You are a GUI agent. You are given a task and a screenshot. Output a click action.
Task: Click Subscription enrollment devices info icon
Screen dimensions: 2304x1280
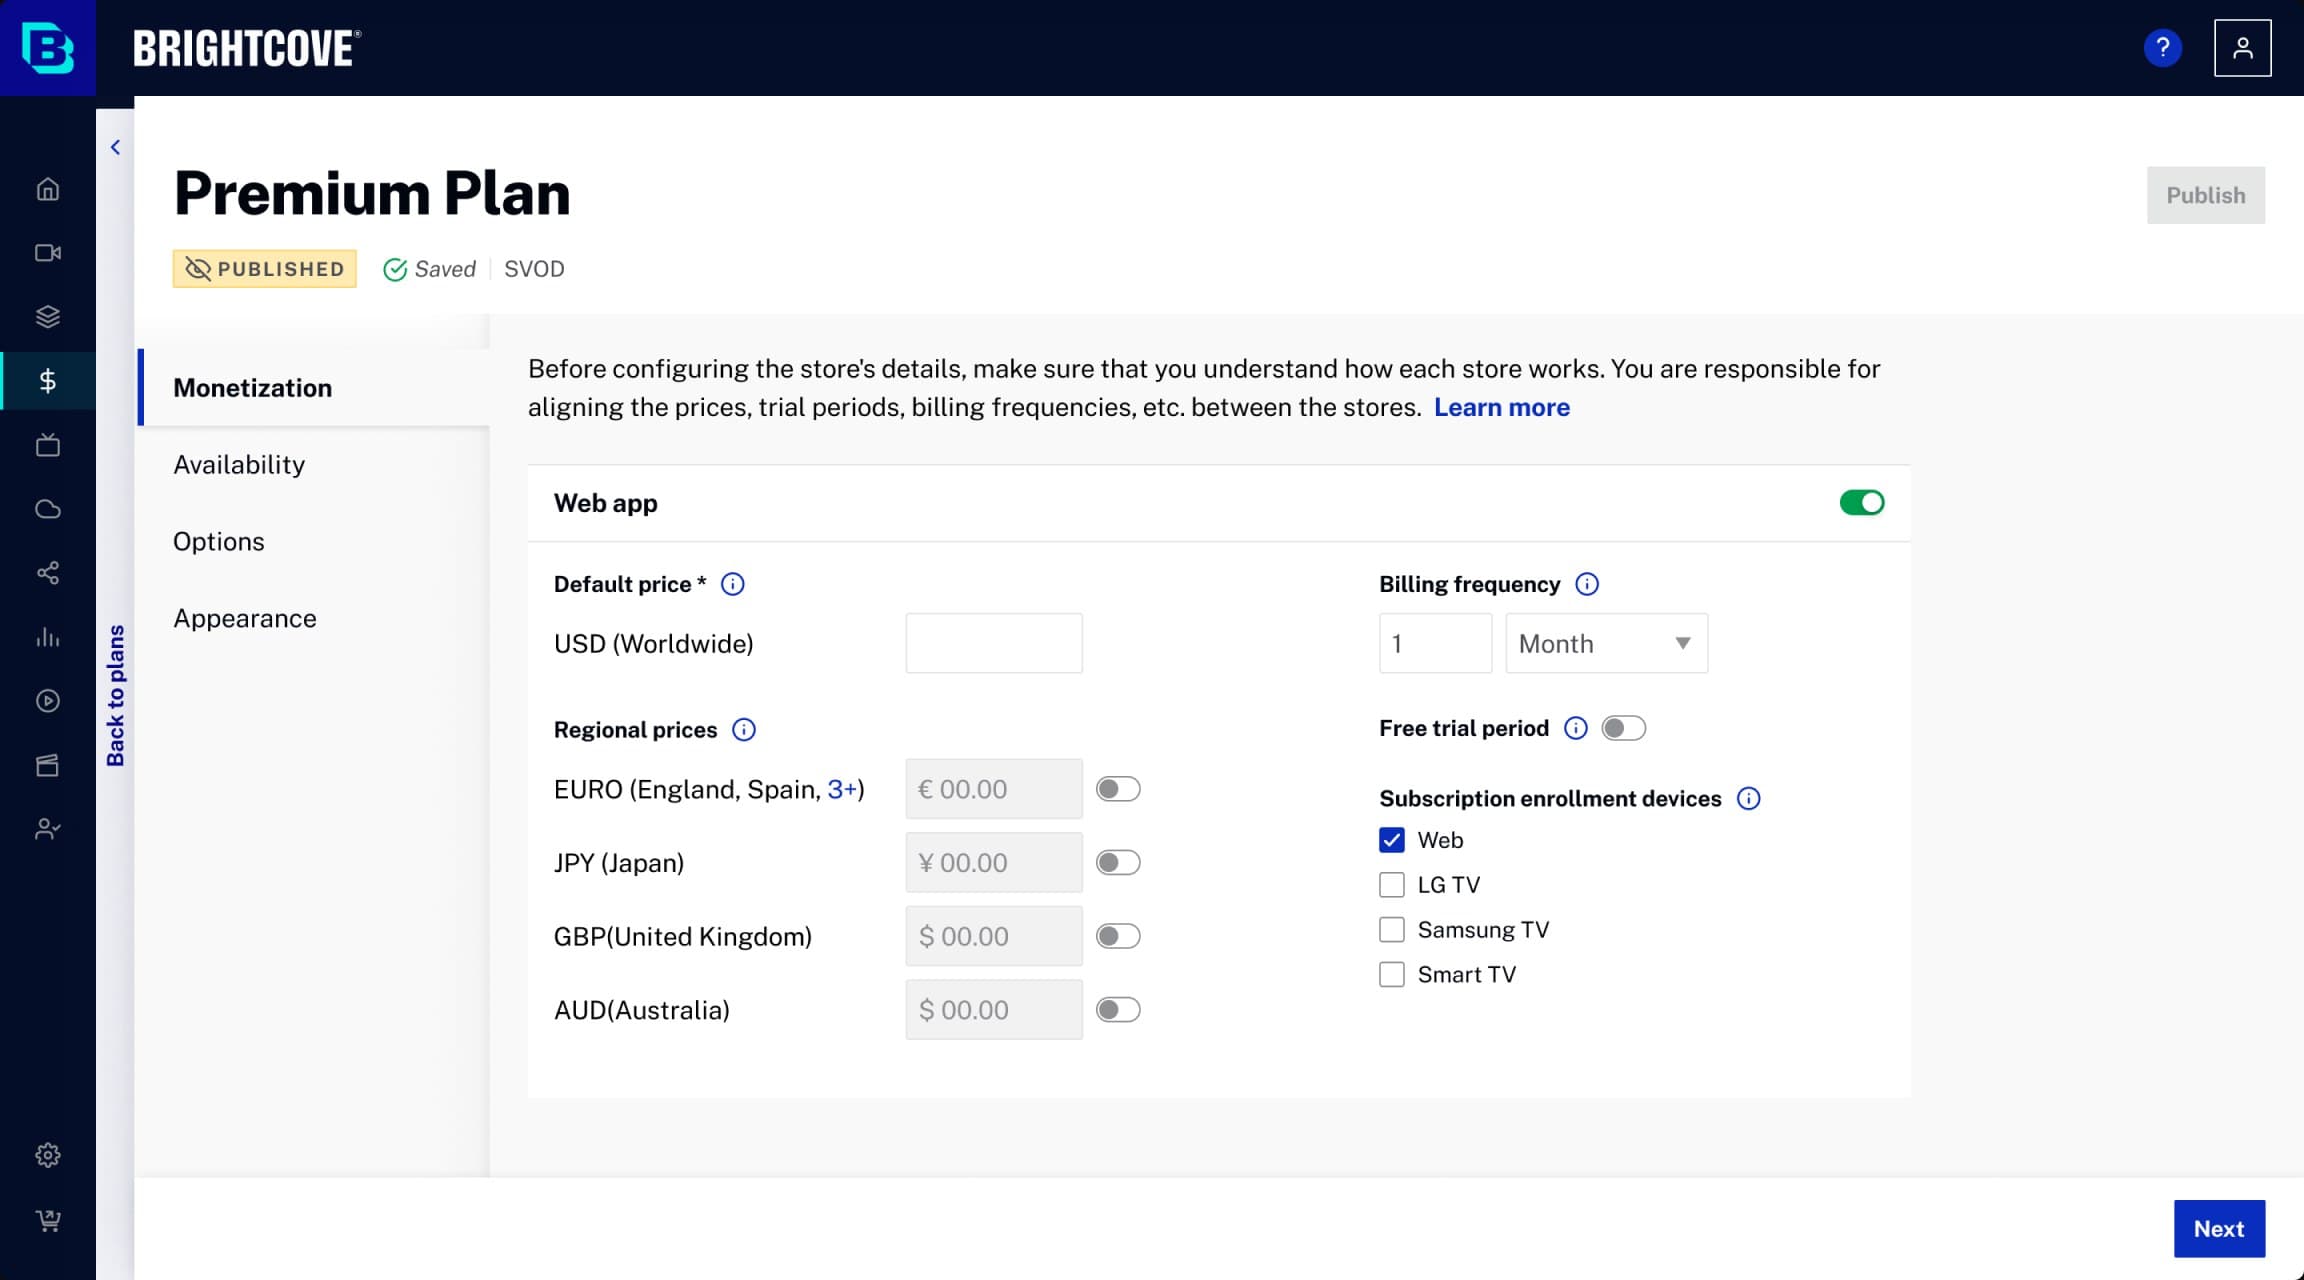click(1749, 798)
